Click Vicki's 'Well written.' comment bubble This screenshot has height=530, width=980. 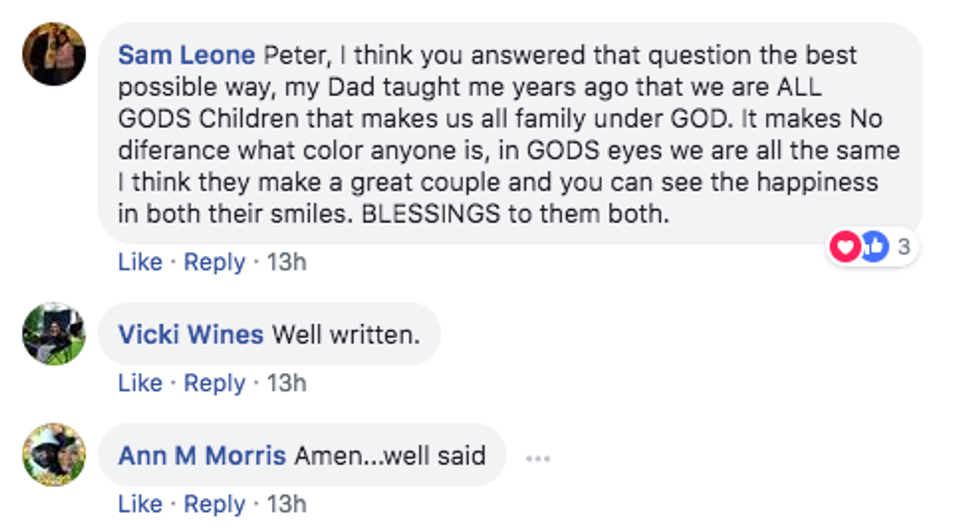tap(346, 334)
